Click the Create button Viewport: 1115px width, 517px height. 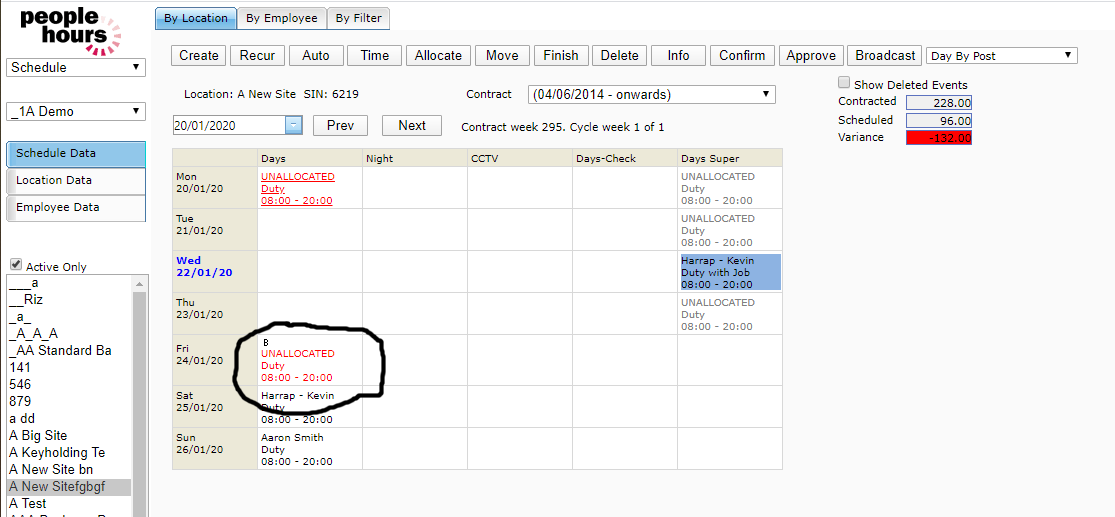pos(199,56)
